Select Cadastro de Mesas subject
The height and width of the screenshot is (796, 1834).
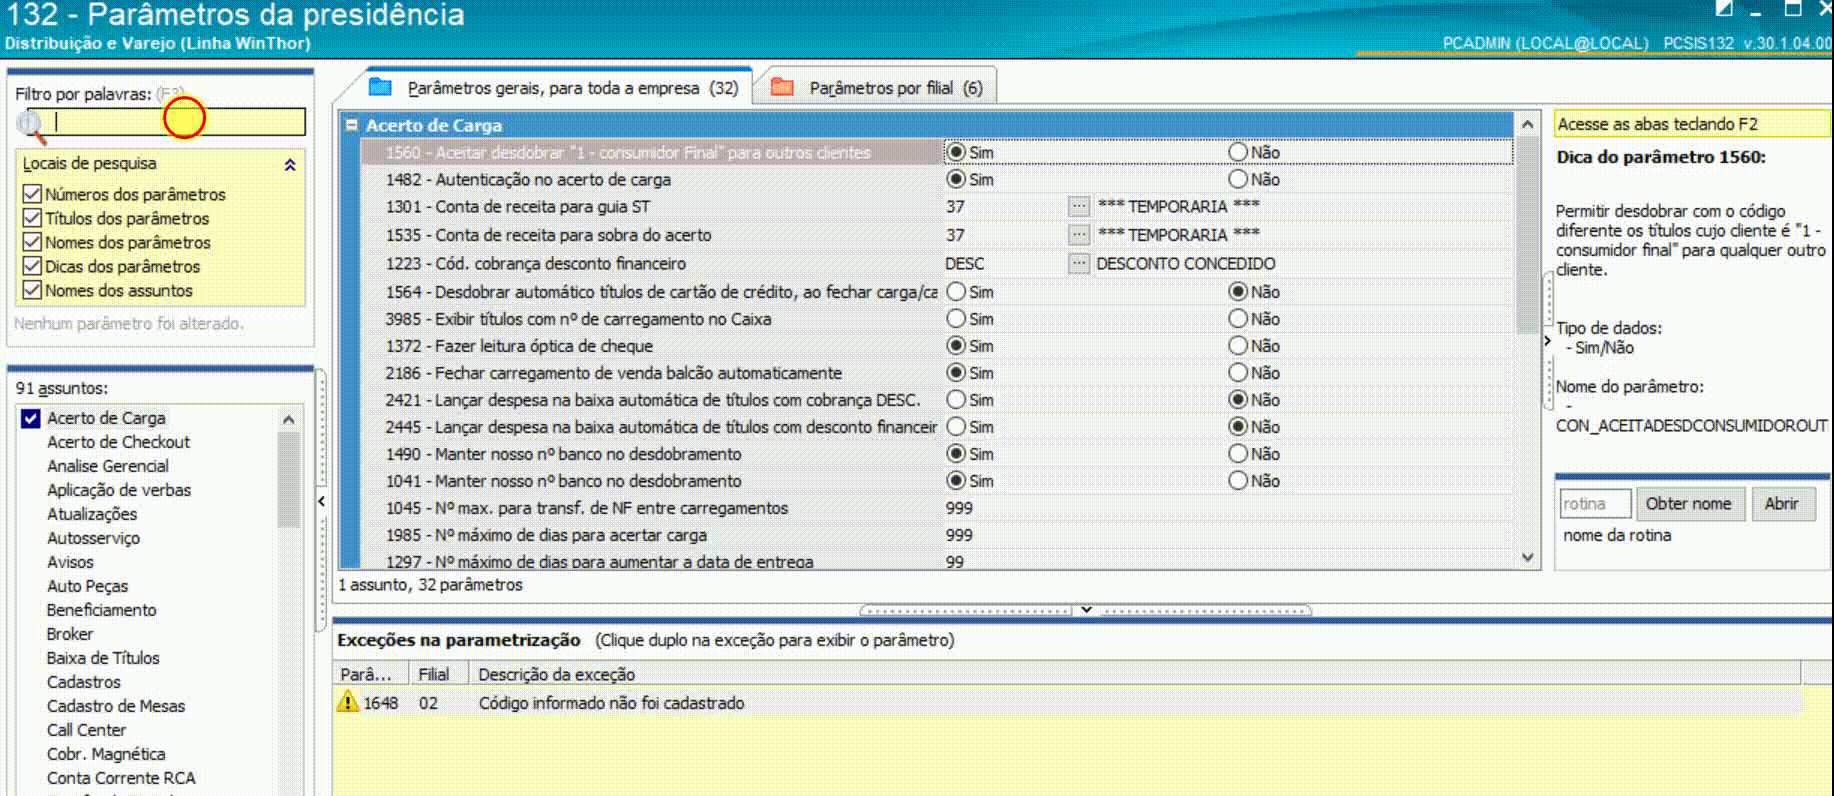[116, 706]
